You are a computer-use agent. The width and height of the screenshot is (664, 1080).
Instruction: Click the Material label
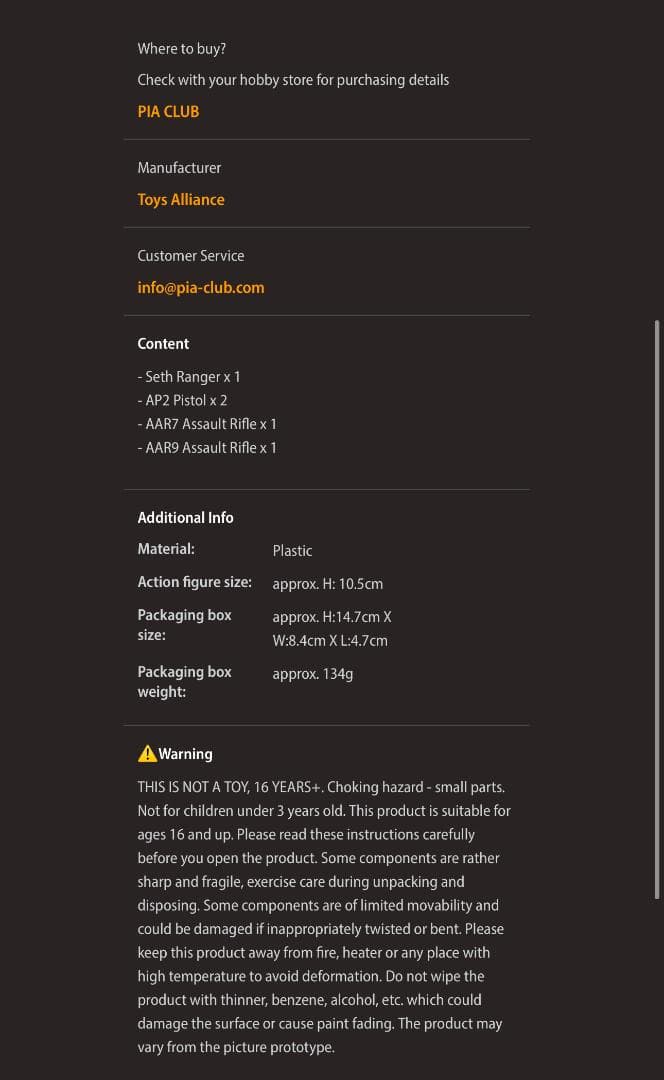(x=166, y=549)
